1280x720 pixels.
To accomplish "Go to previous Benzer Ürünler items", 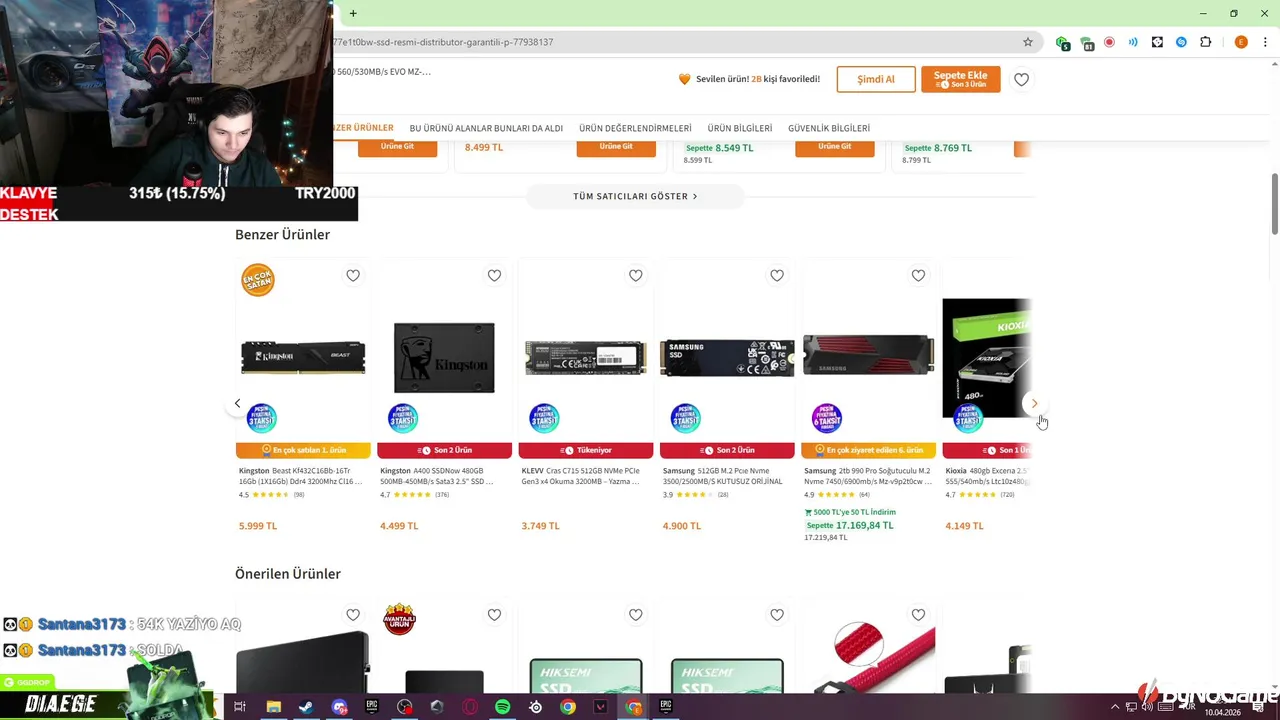I will tap(237, 404).
